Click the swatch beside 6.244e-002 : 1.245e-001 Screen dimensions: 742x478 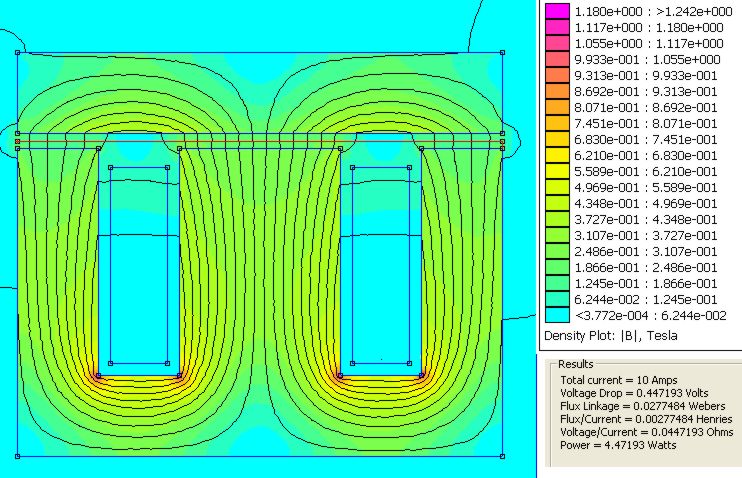[x=558, y=300]
